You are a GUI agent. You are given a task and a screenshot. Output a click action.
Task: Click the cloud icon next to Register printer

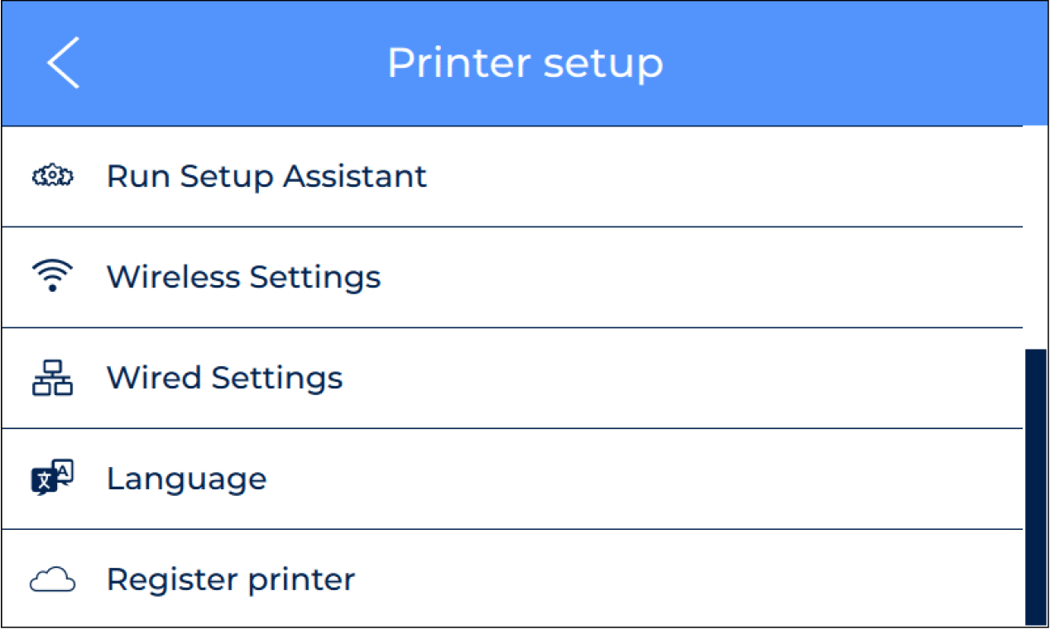[x=52, y=578]
